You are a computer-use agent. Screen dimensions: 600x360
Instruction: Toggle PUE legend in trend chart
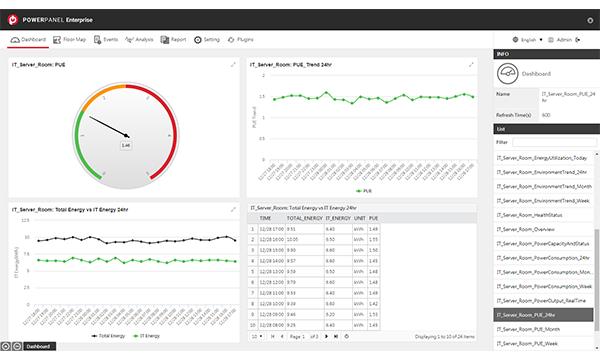[364, 191]
